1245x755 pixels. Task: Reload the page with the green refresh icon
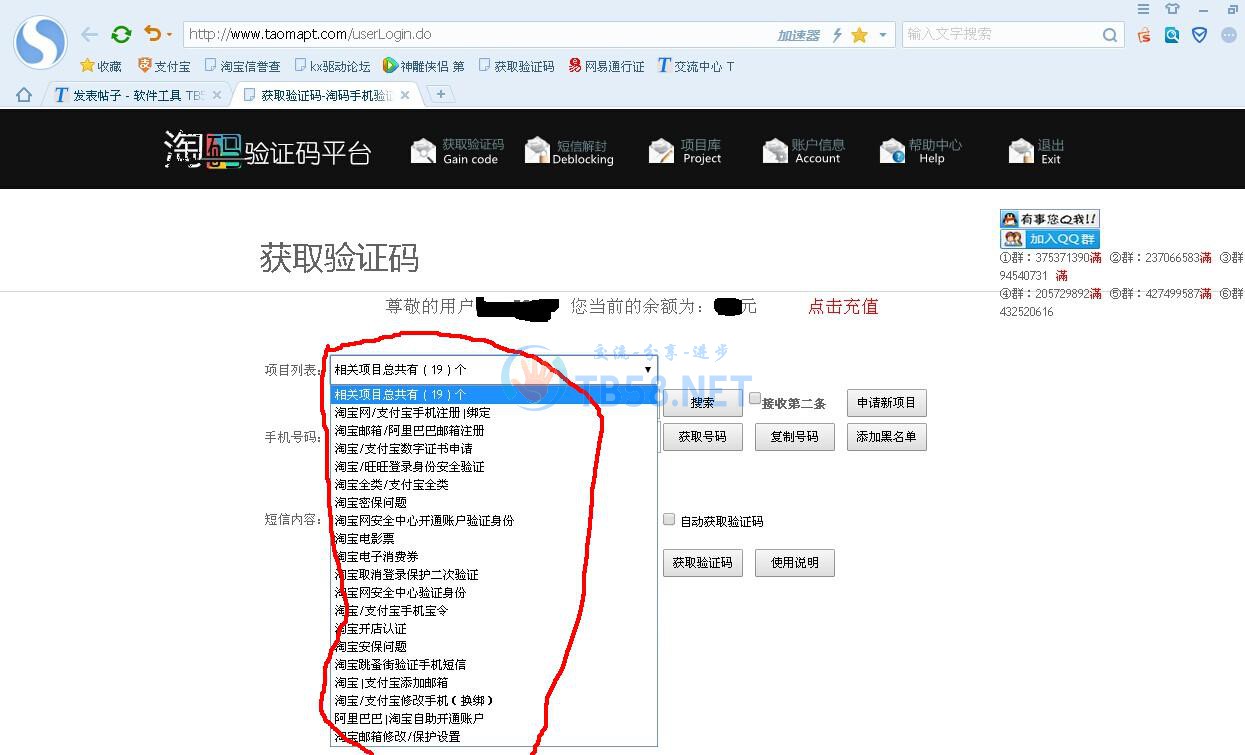121,34
